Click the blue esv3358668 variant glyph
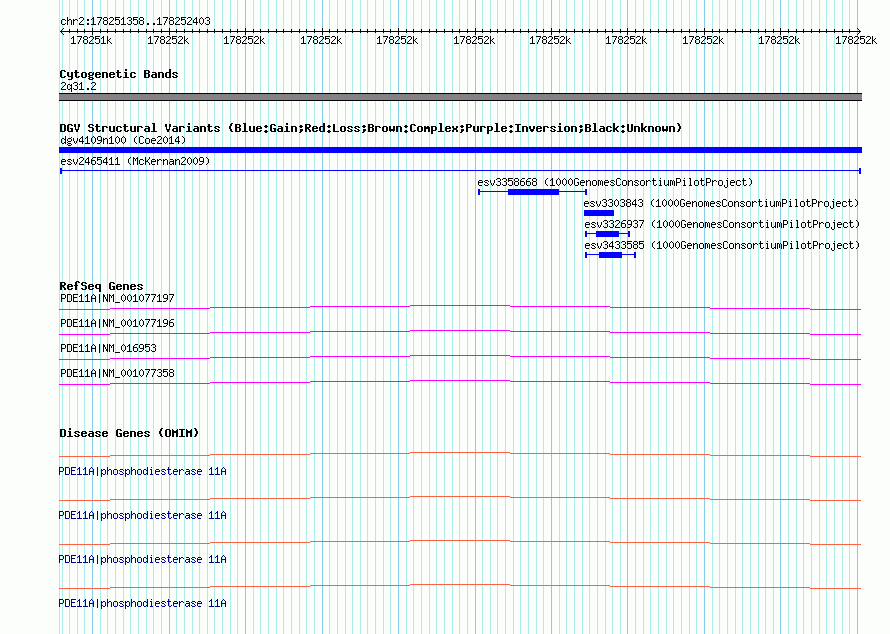 tap(532, 192)
